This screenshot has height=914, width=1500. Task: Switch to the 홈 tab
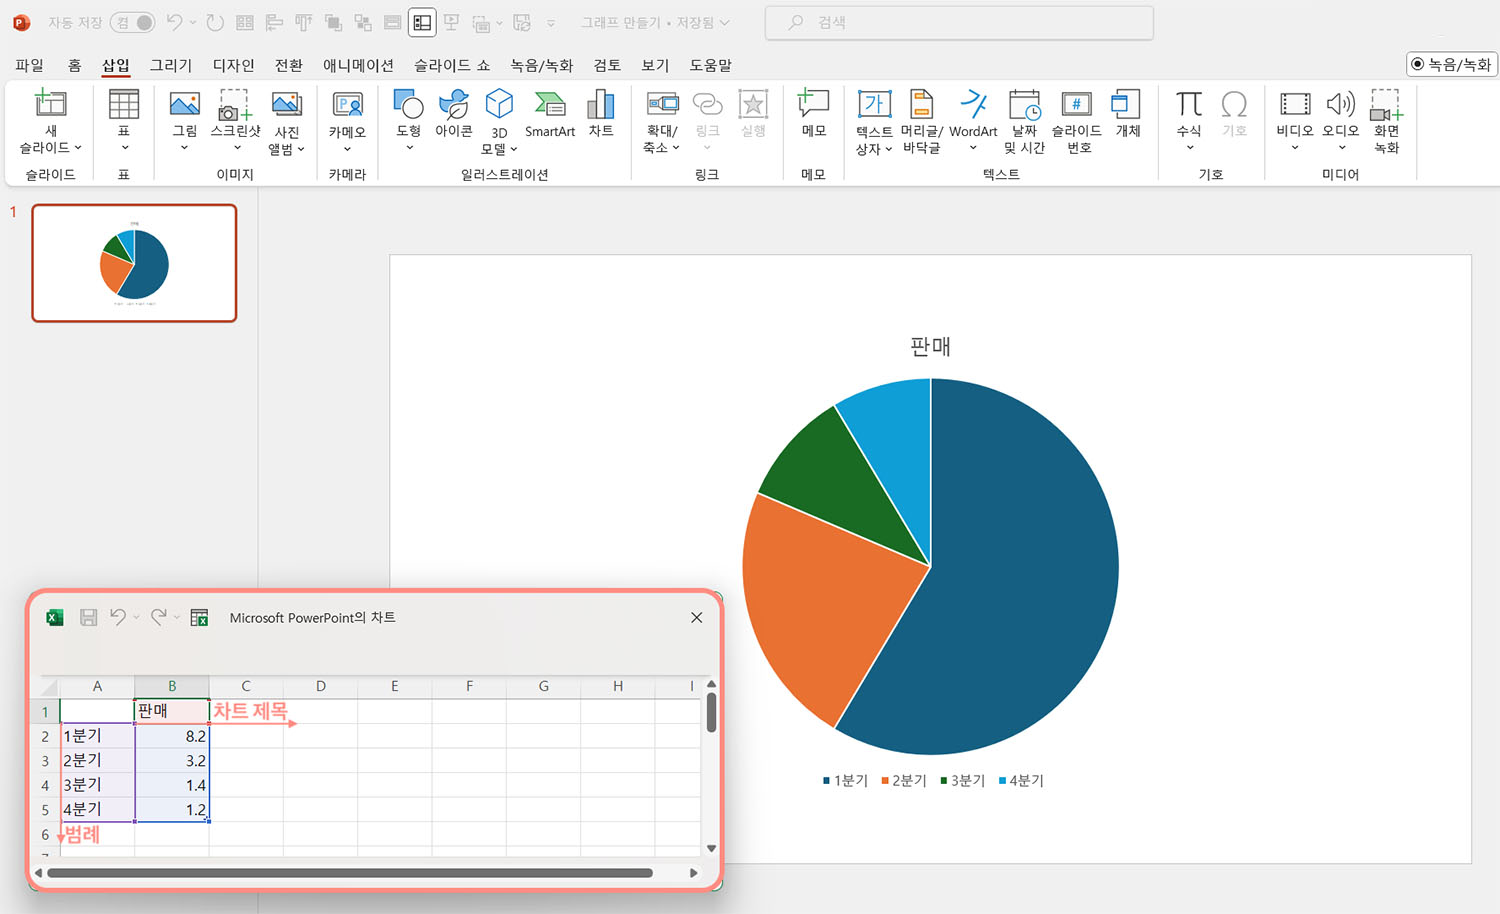coord(74,65)
